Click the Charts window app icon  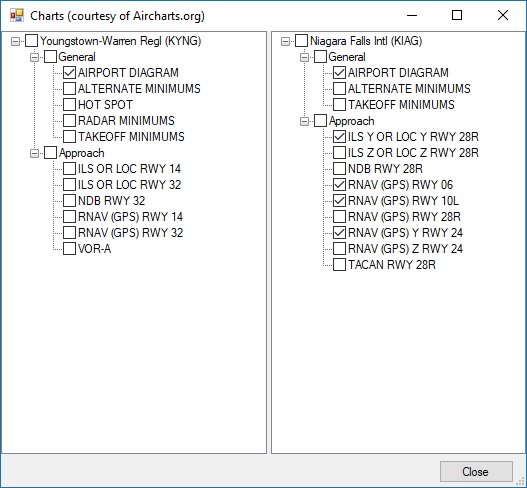pyautogui.click(x=16, y=15)
